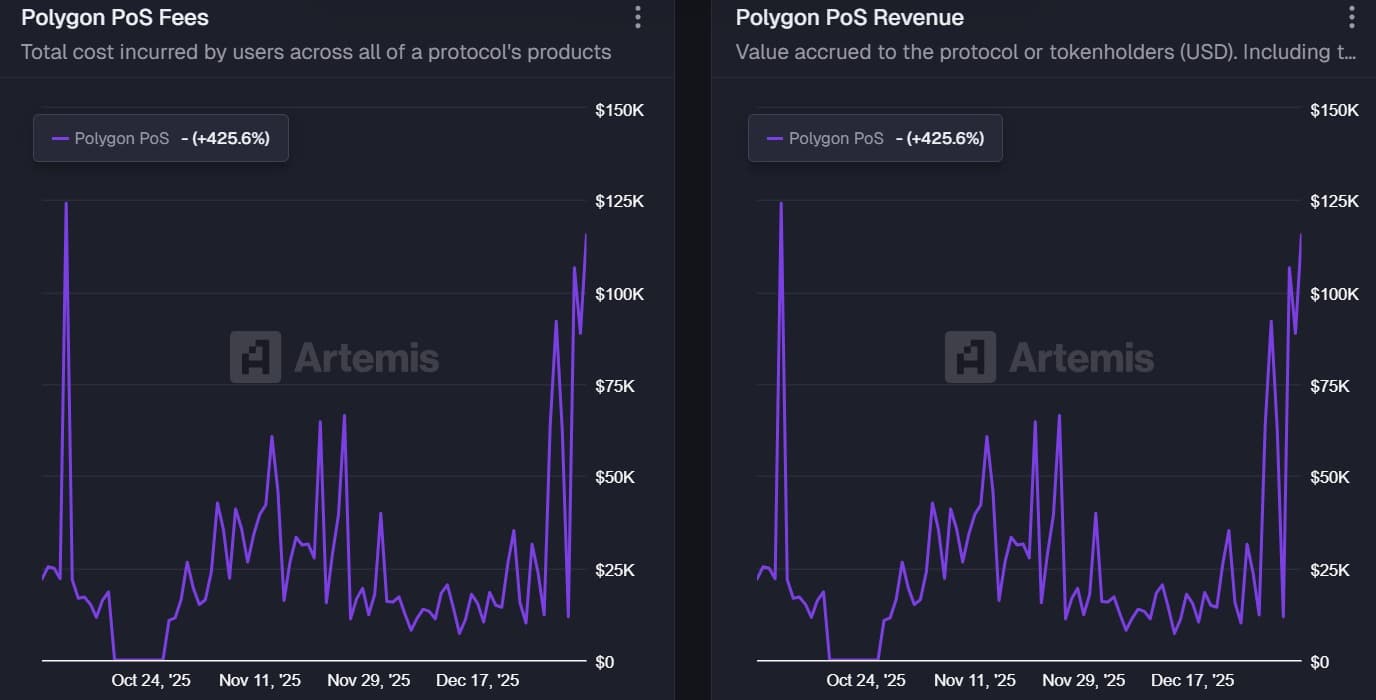1376x700 pixels.
Task: Click the Artemis watermark on the Revenue chart
Action: tap(1050, 358)
